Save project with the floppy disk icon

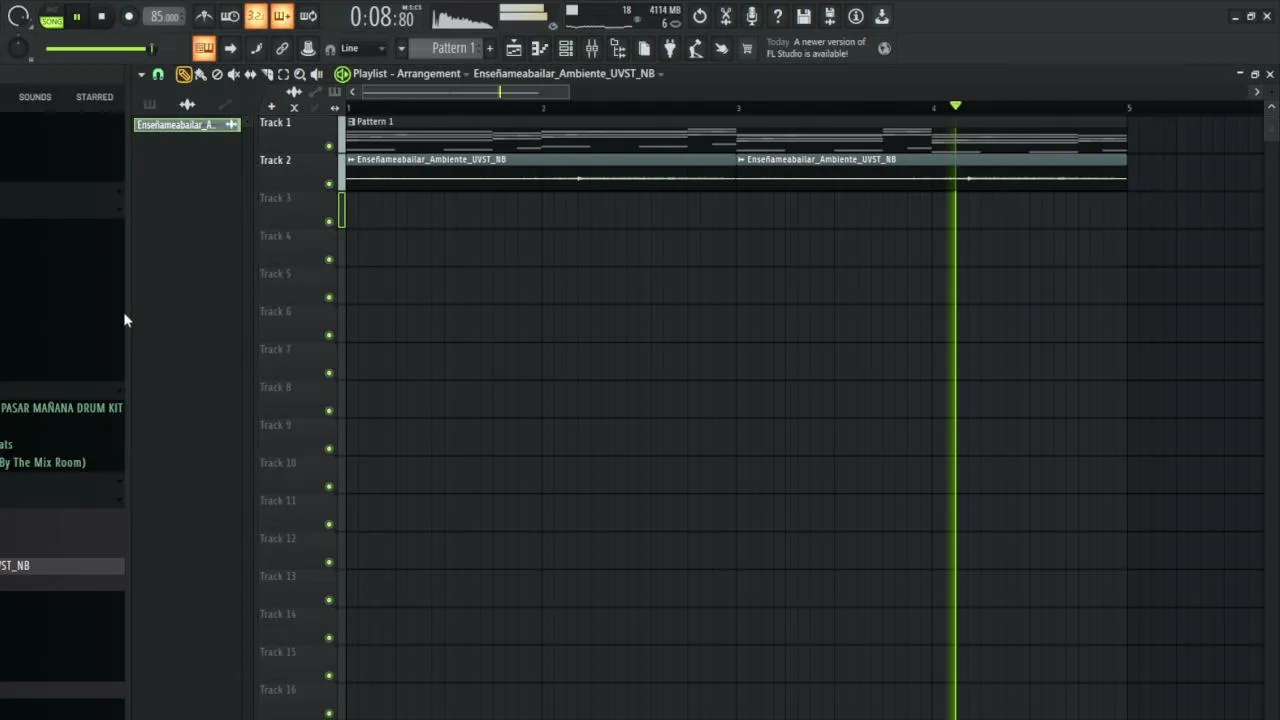[804, 16]
